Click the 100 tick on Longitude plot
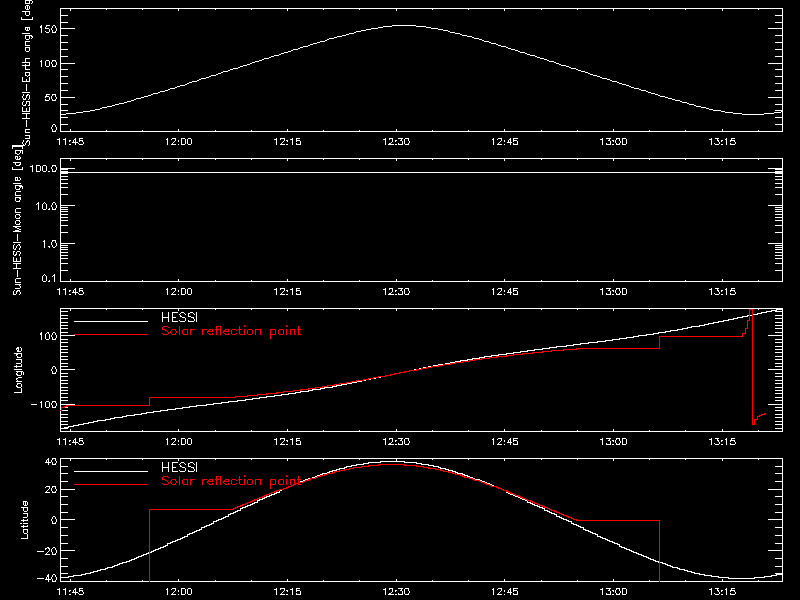Image resolution: width=800 pixels, height=600 pixels. tap(47, 336)
